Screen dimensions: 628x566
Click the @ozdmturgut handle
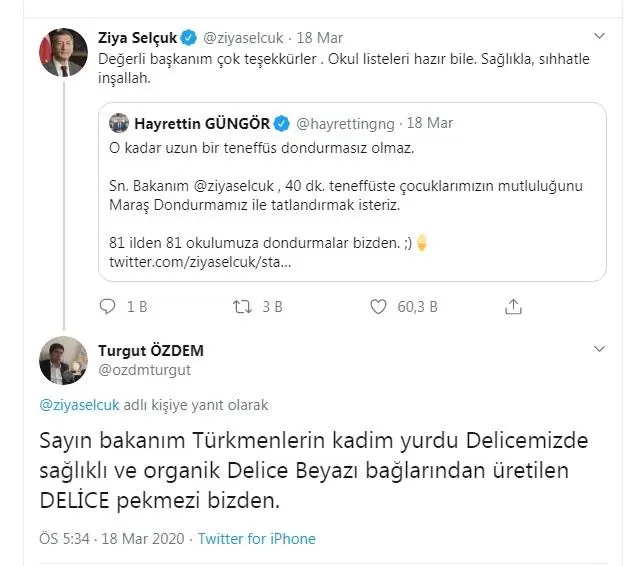144,369
